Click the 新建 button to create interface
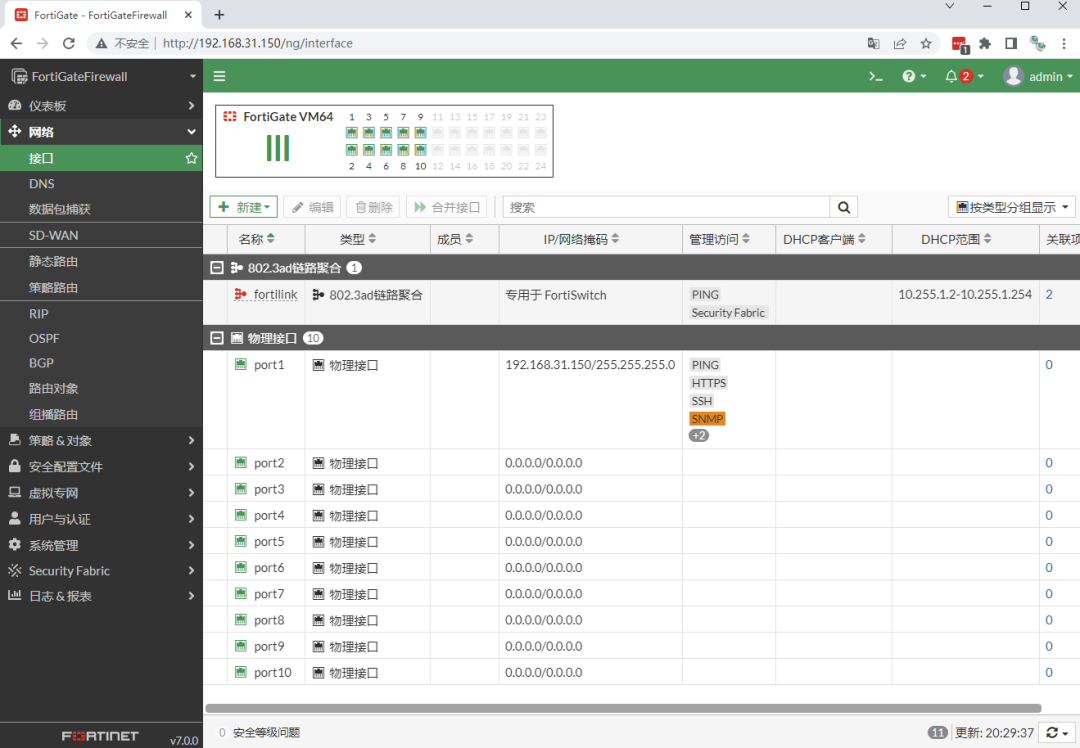This screenshot has width=1080, height=748. pyautogui.click(x=243, y=206)
